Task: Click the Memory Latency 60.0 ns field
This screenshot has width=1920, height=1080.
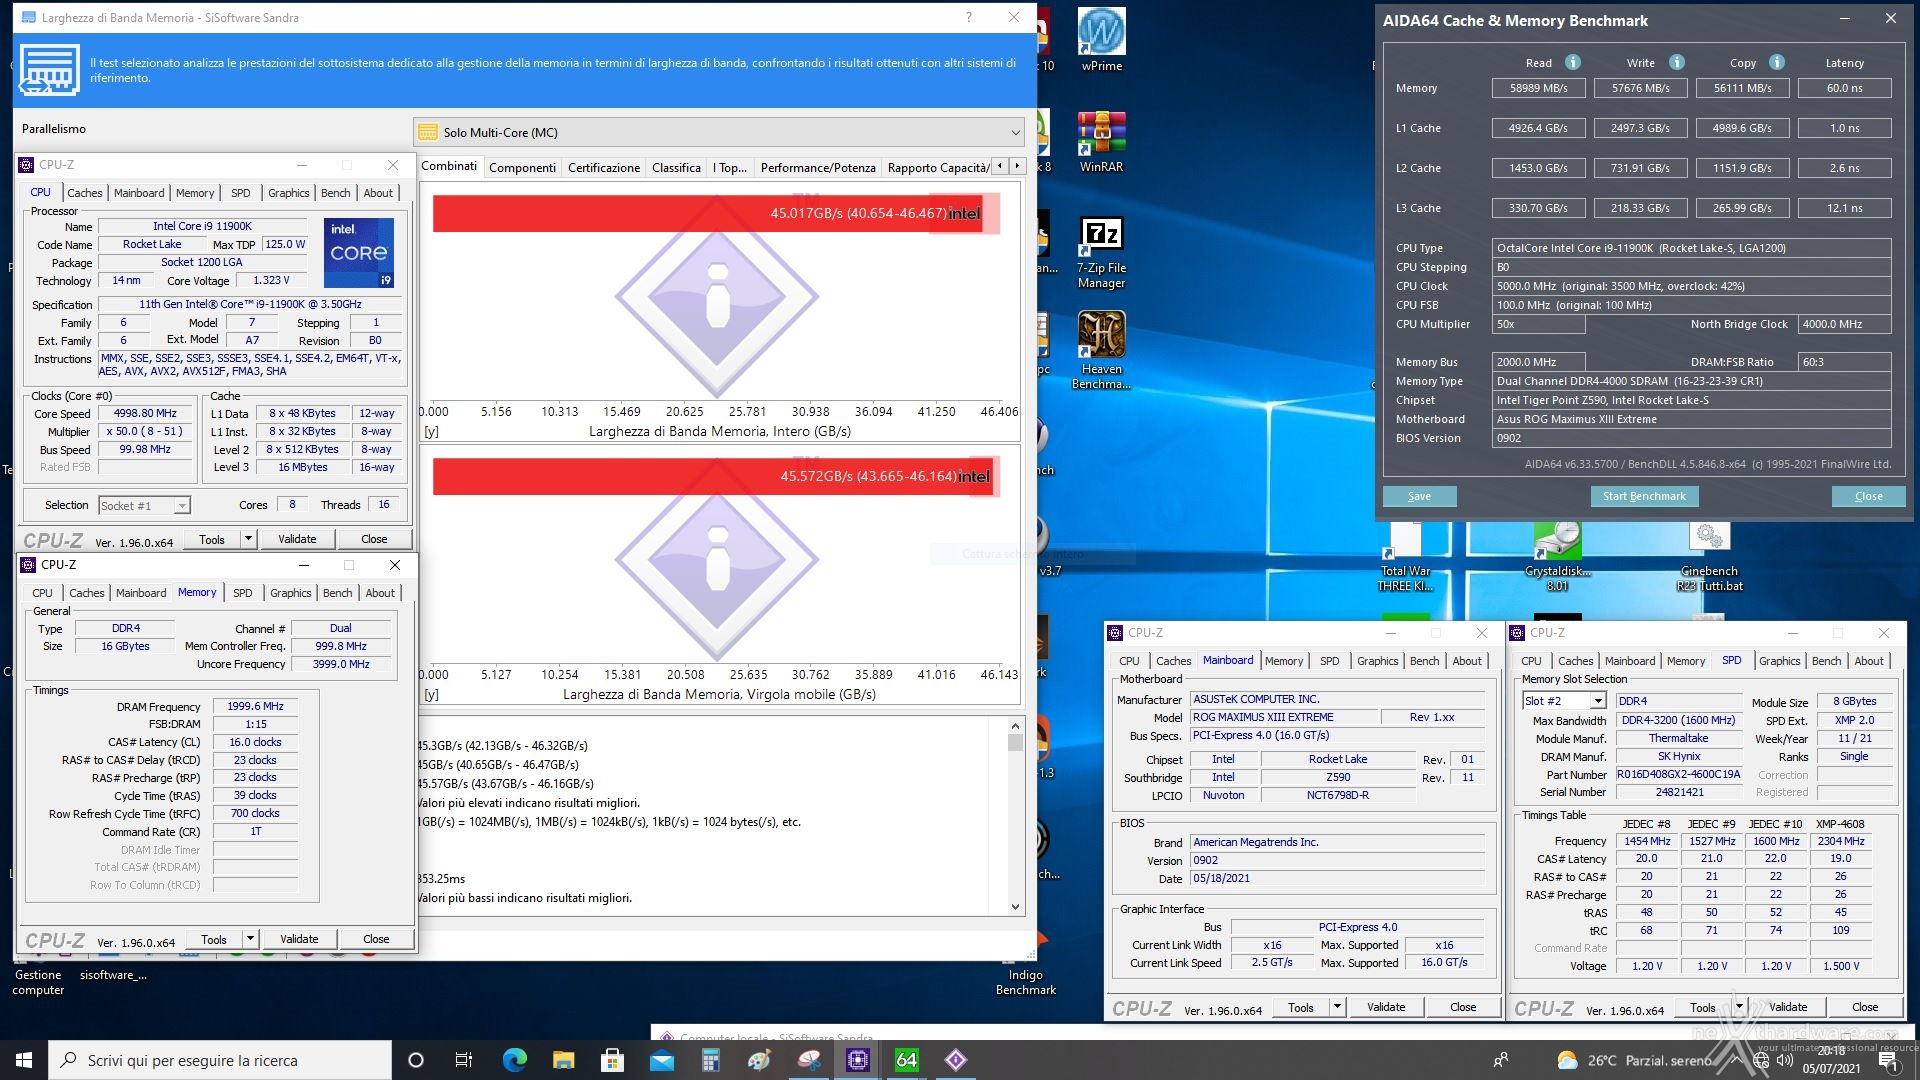Action: (1844, 88)
